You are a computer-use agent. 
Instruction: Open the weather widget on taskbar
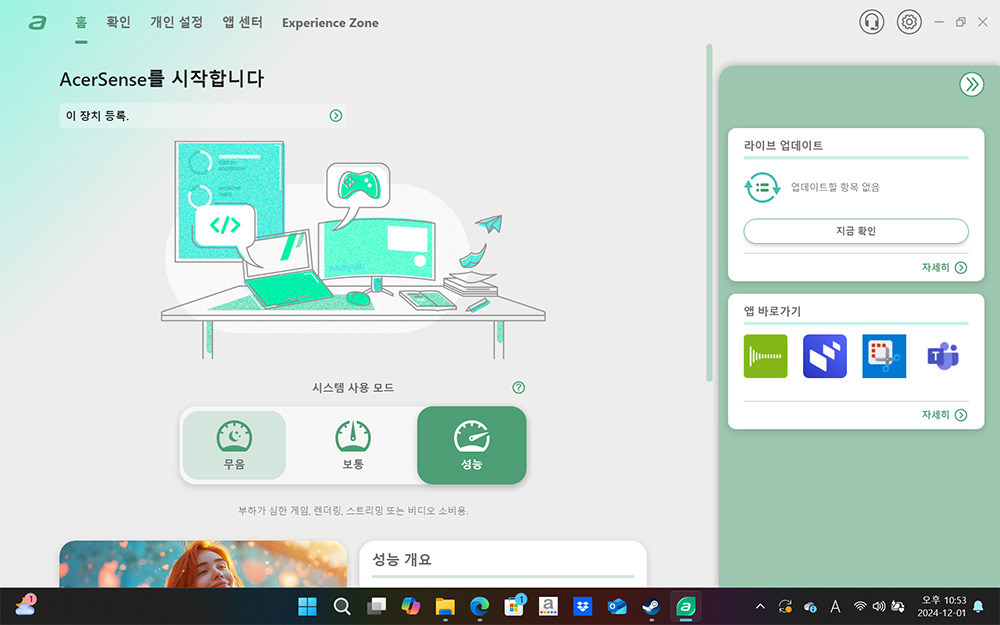26,605
